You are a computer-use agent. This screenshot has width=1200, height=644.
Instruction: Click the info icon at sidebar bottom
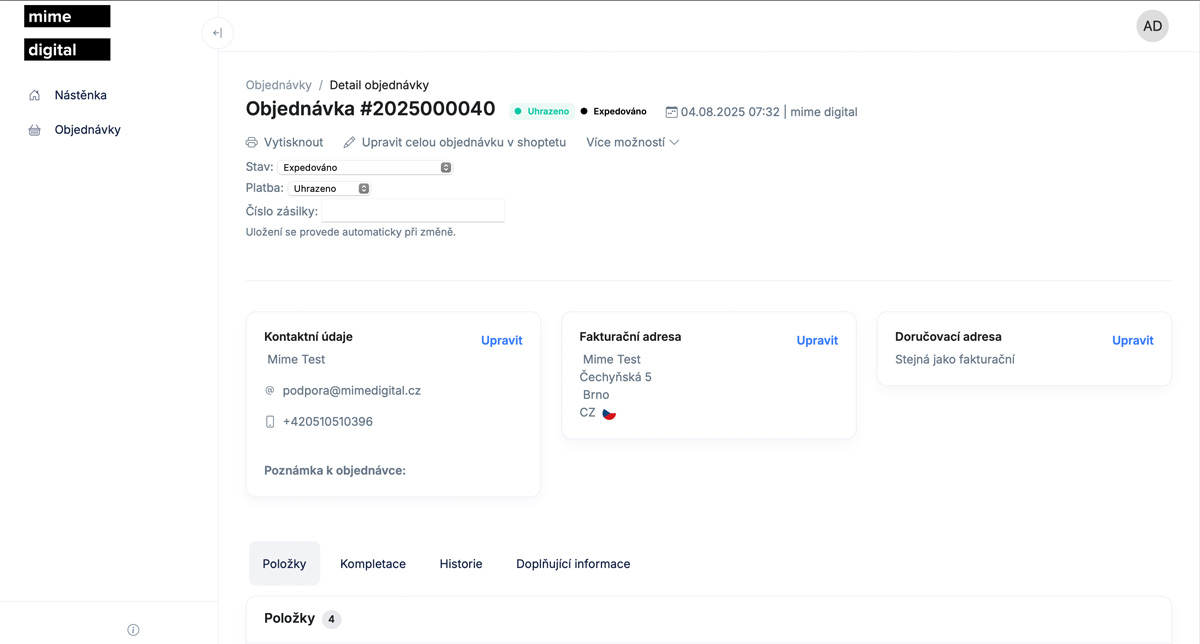(133, 630)
